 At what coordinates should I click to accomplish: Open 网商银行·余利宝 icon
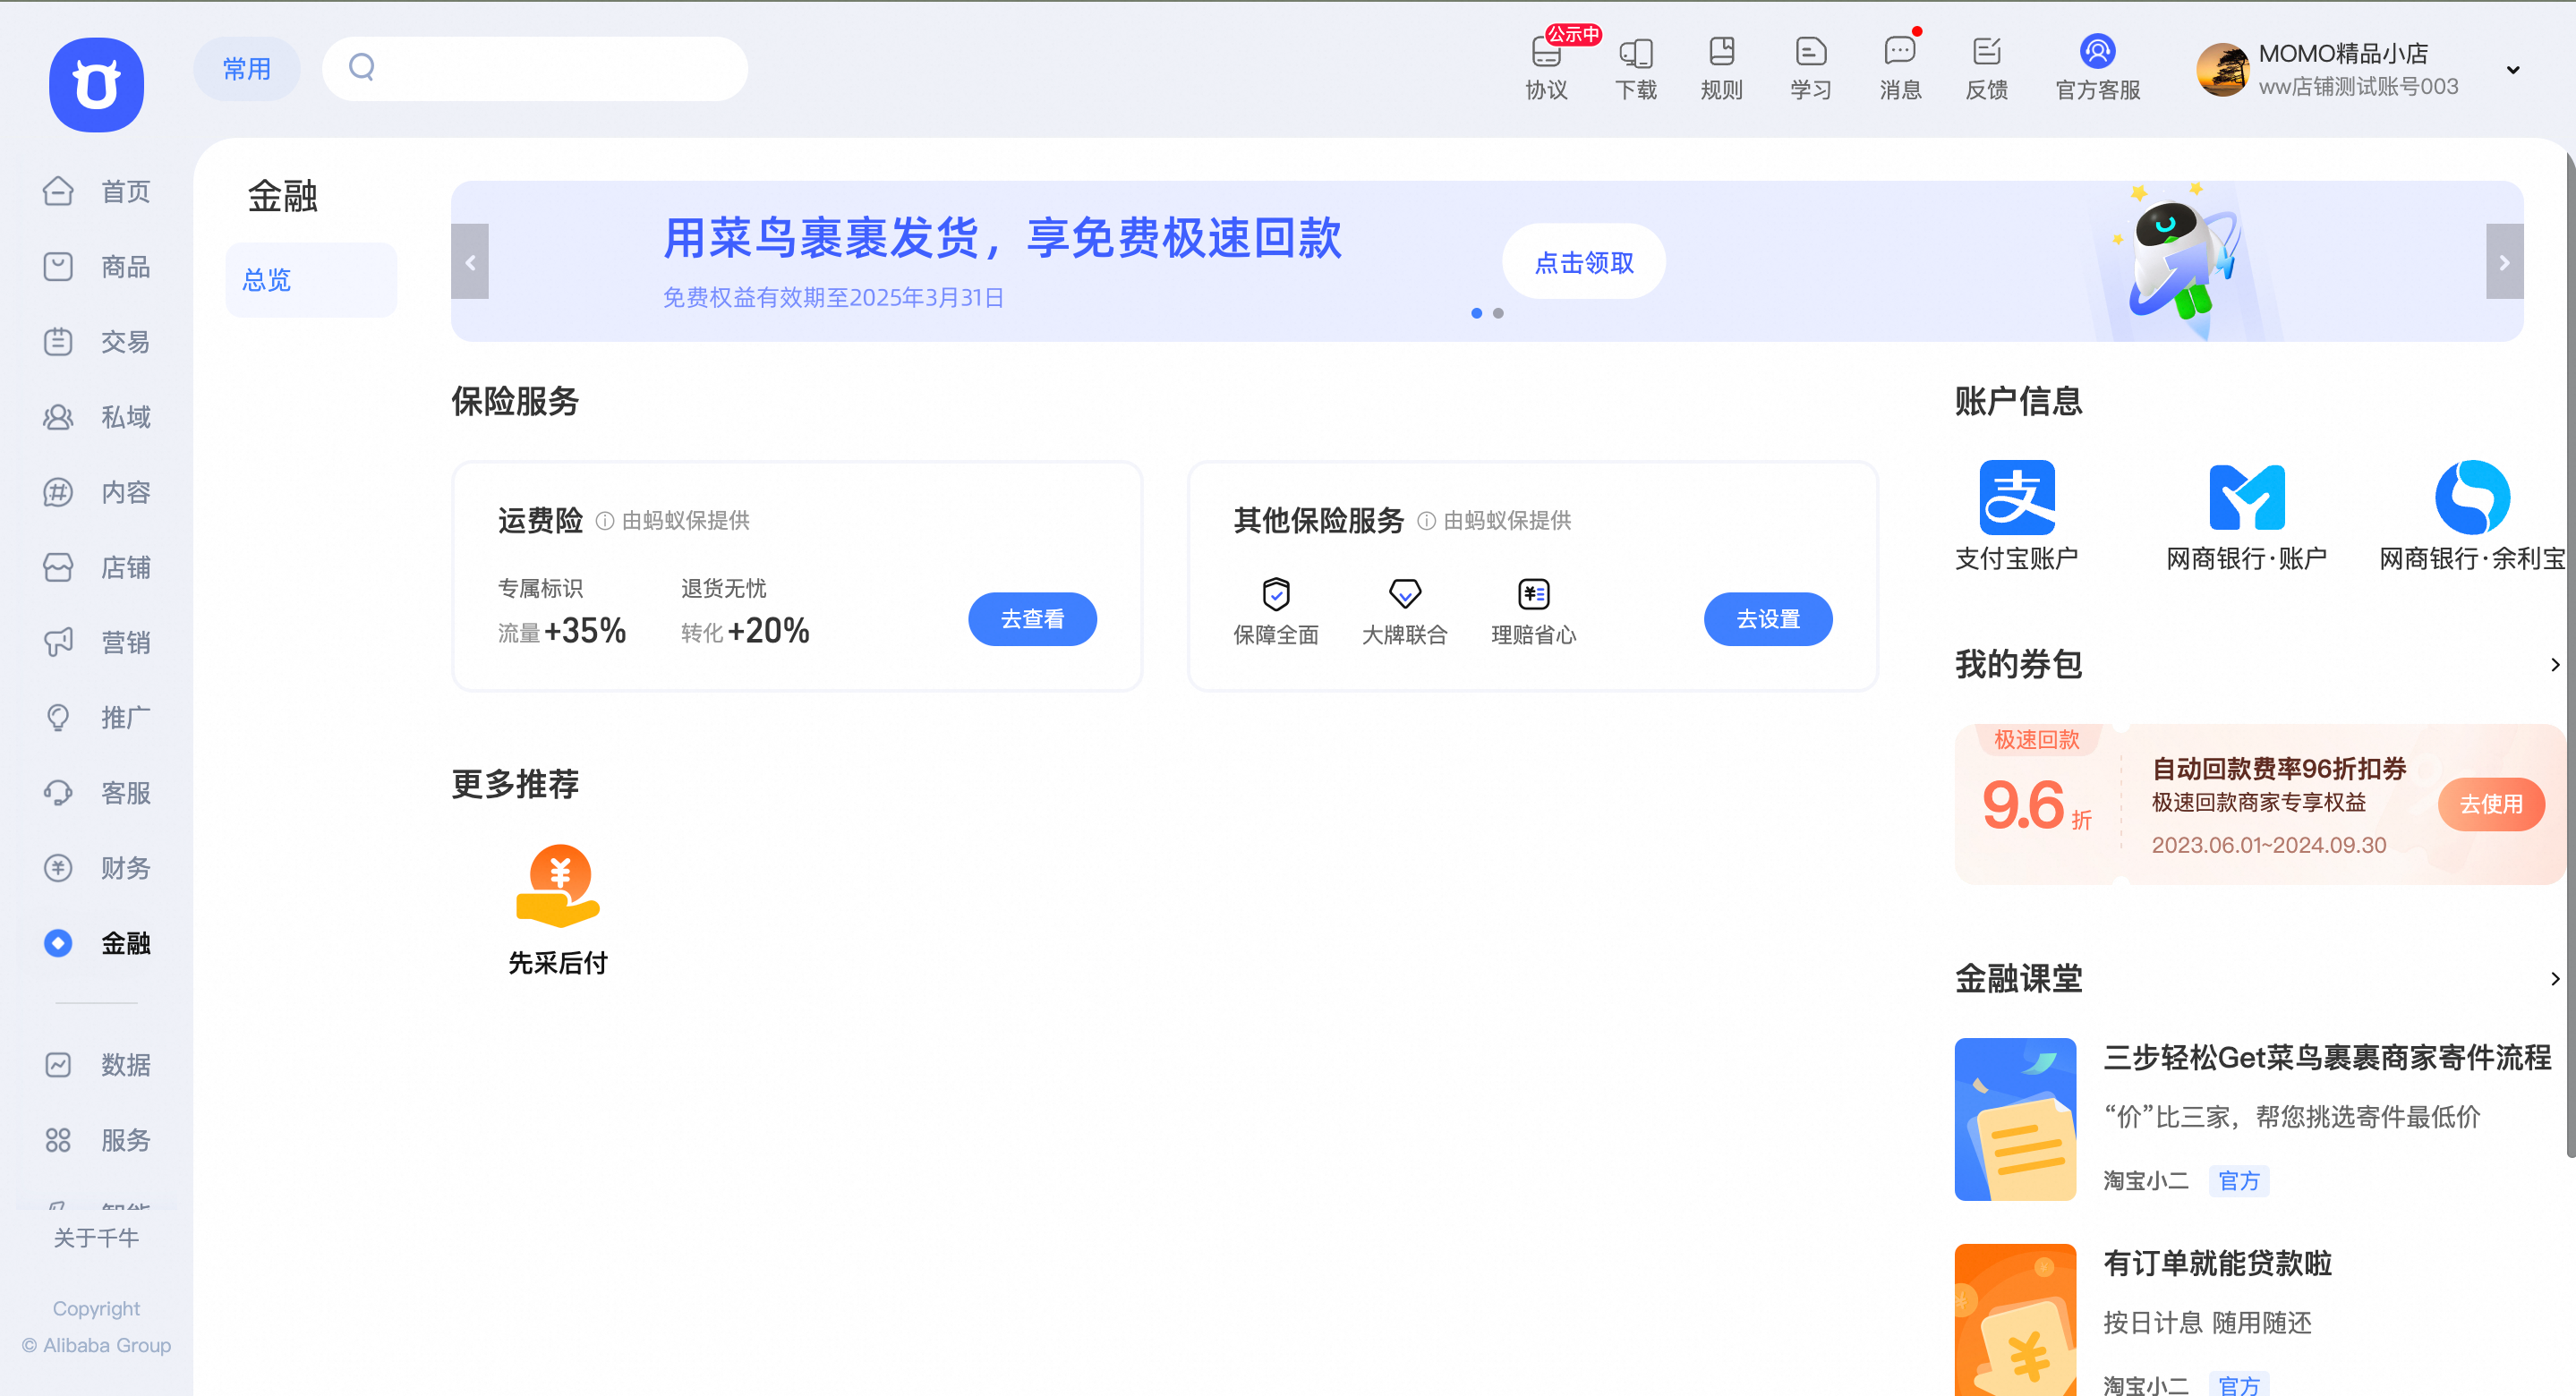pyautogui.click(x=2472, y=516)
